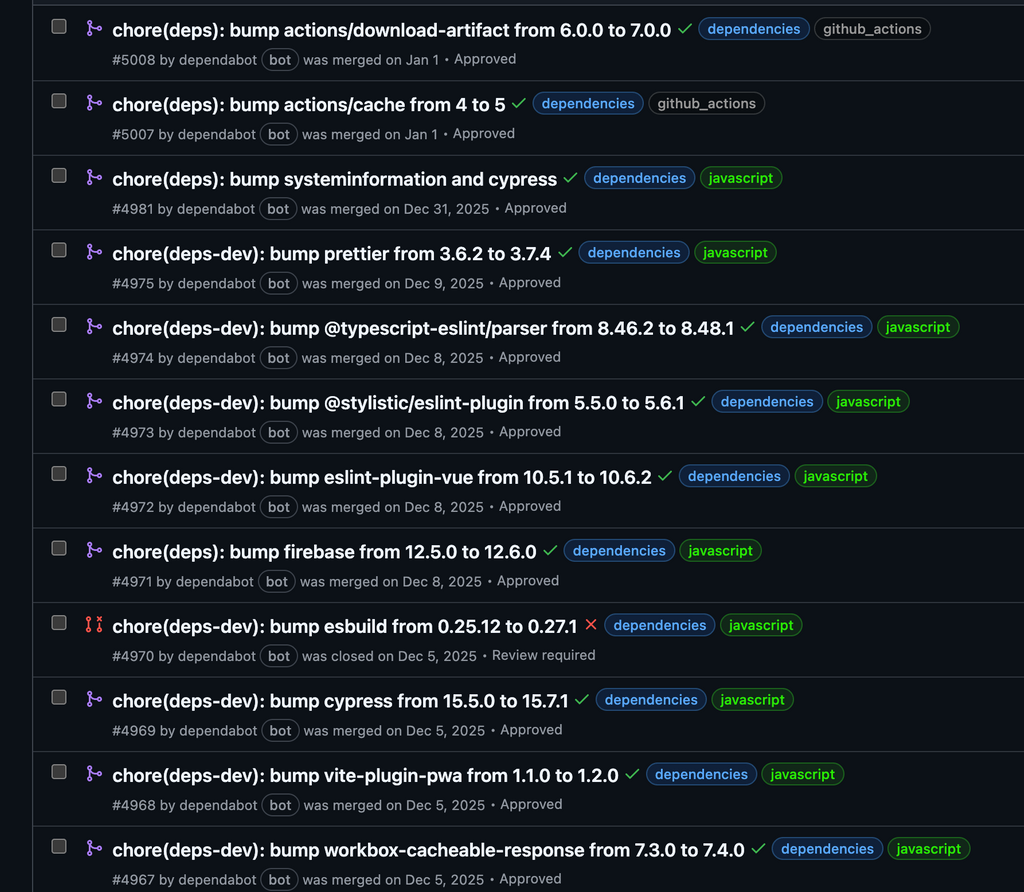Open systeminformation and cypress bump PR
The width and height of the screenshot is (1024, 892).
tap(334, 179)
